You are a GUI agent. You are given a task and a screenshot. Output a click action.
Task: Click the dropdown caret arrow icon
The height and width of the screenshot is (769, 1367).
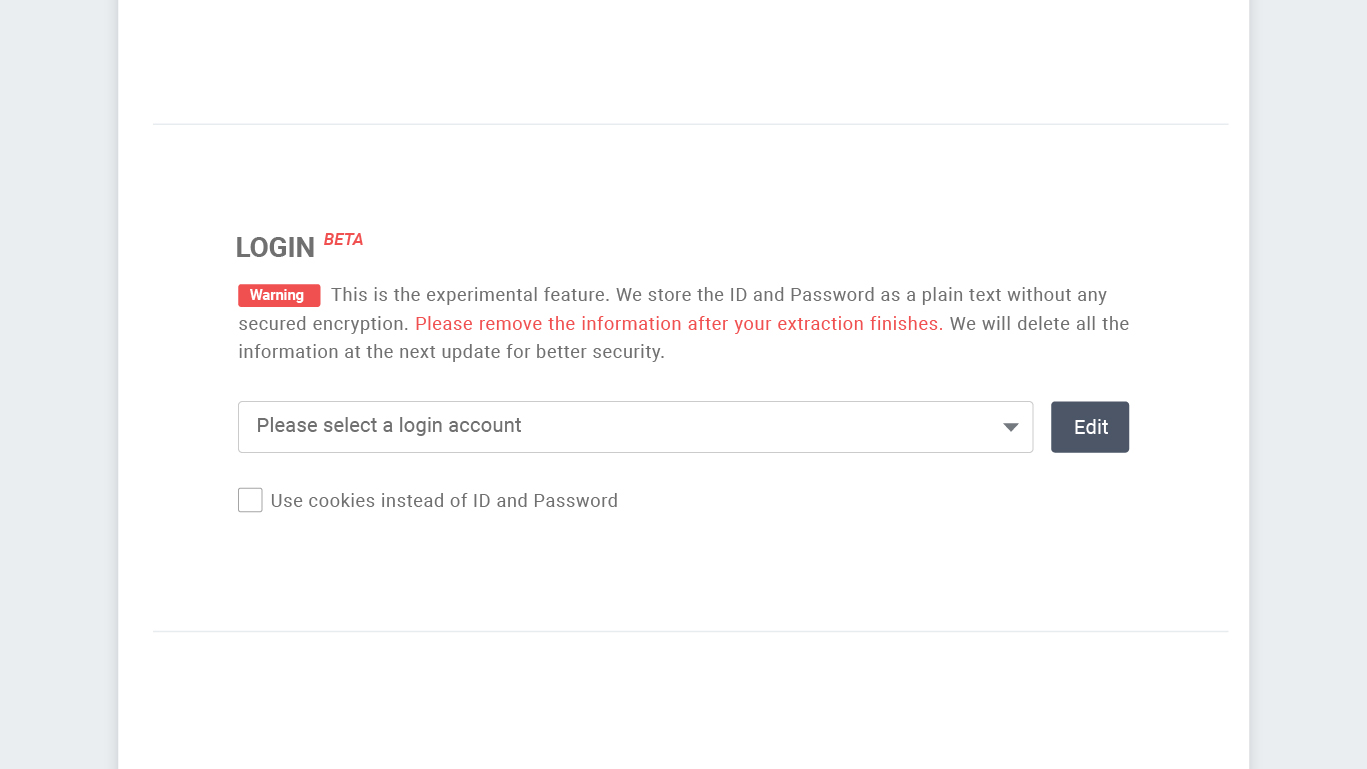(1011, 428)
